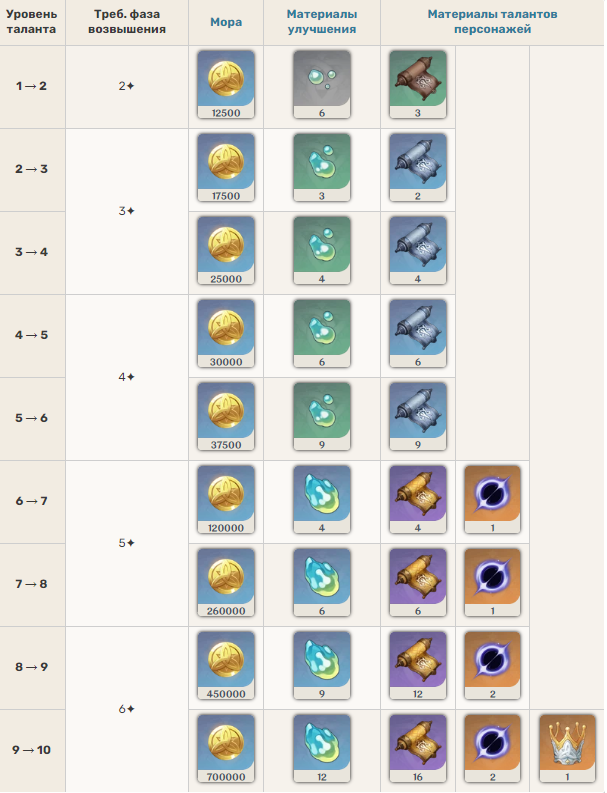Select the green slime secretion icon labeled 9
This screenshot has height=793, width=607.
[322, 417]
